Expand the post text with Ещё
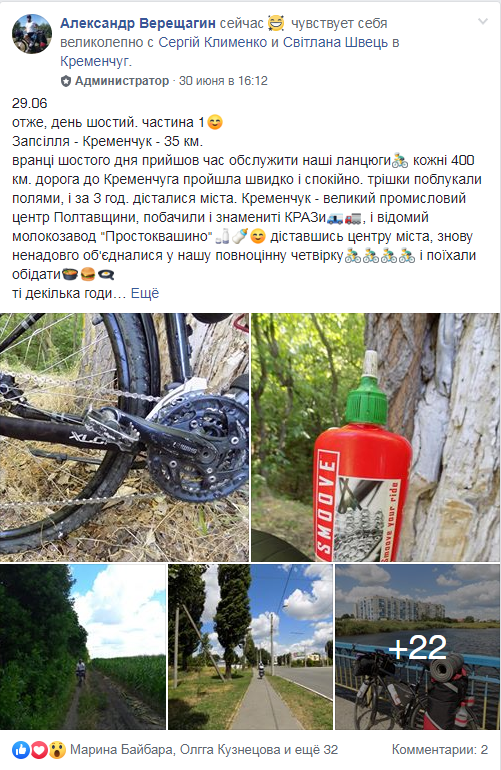The height and width of the screenshot is (770, 501). coord(145,293)
